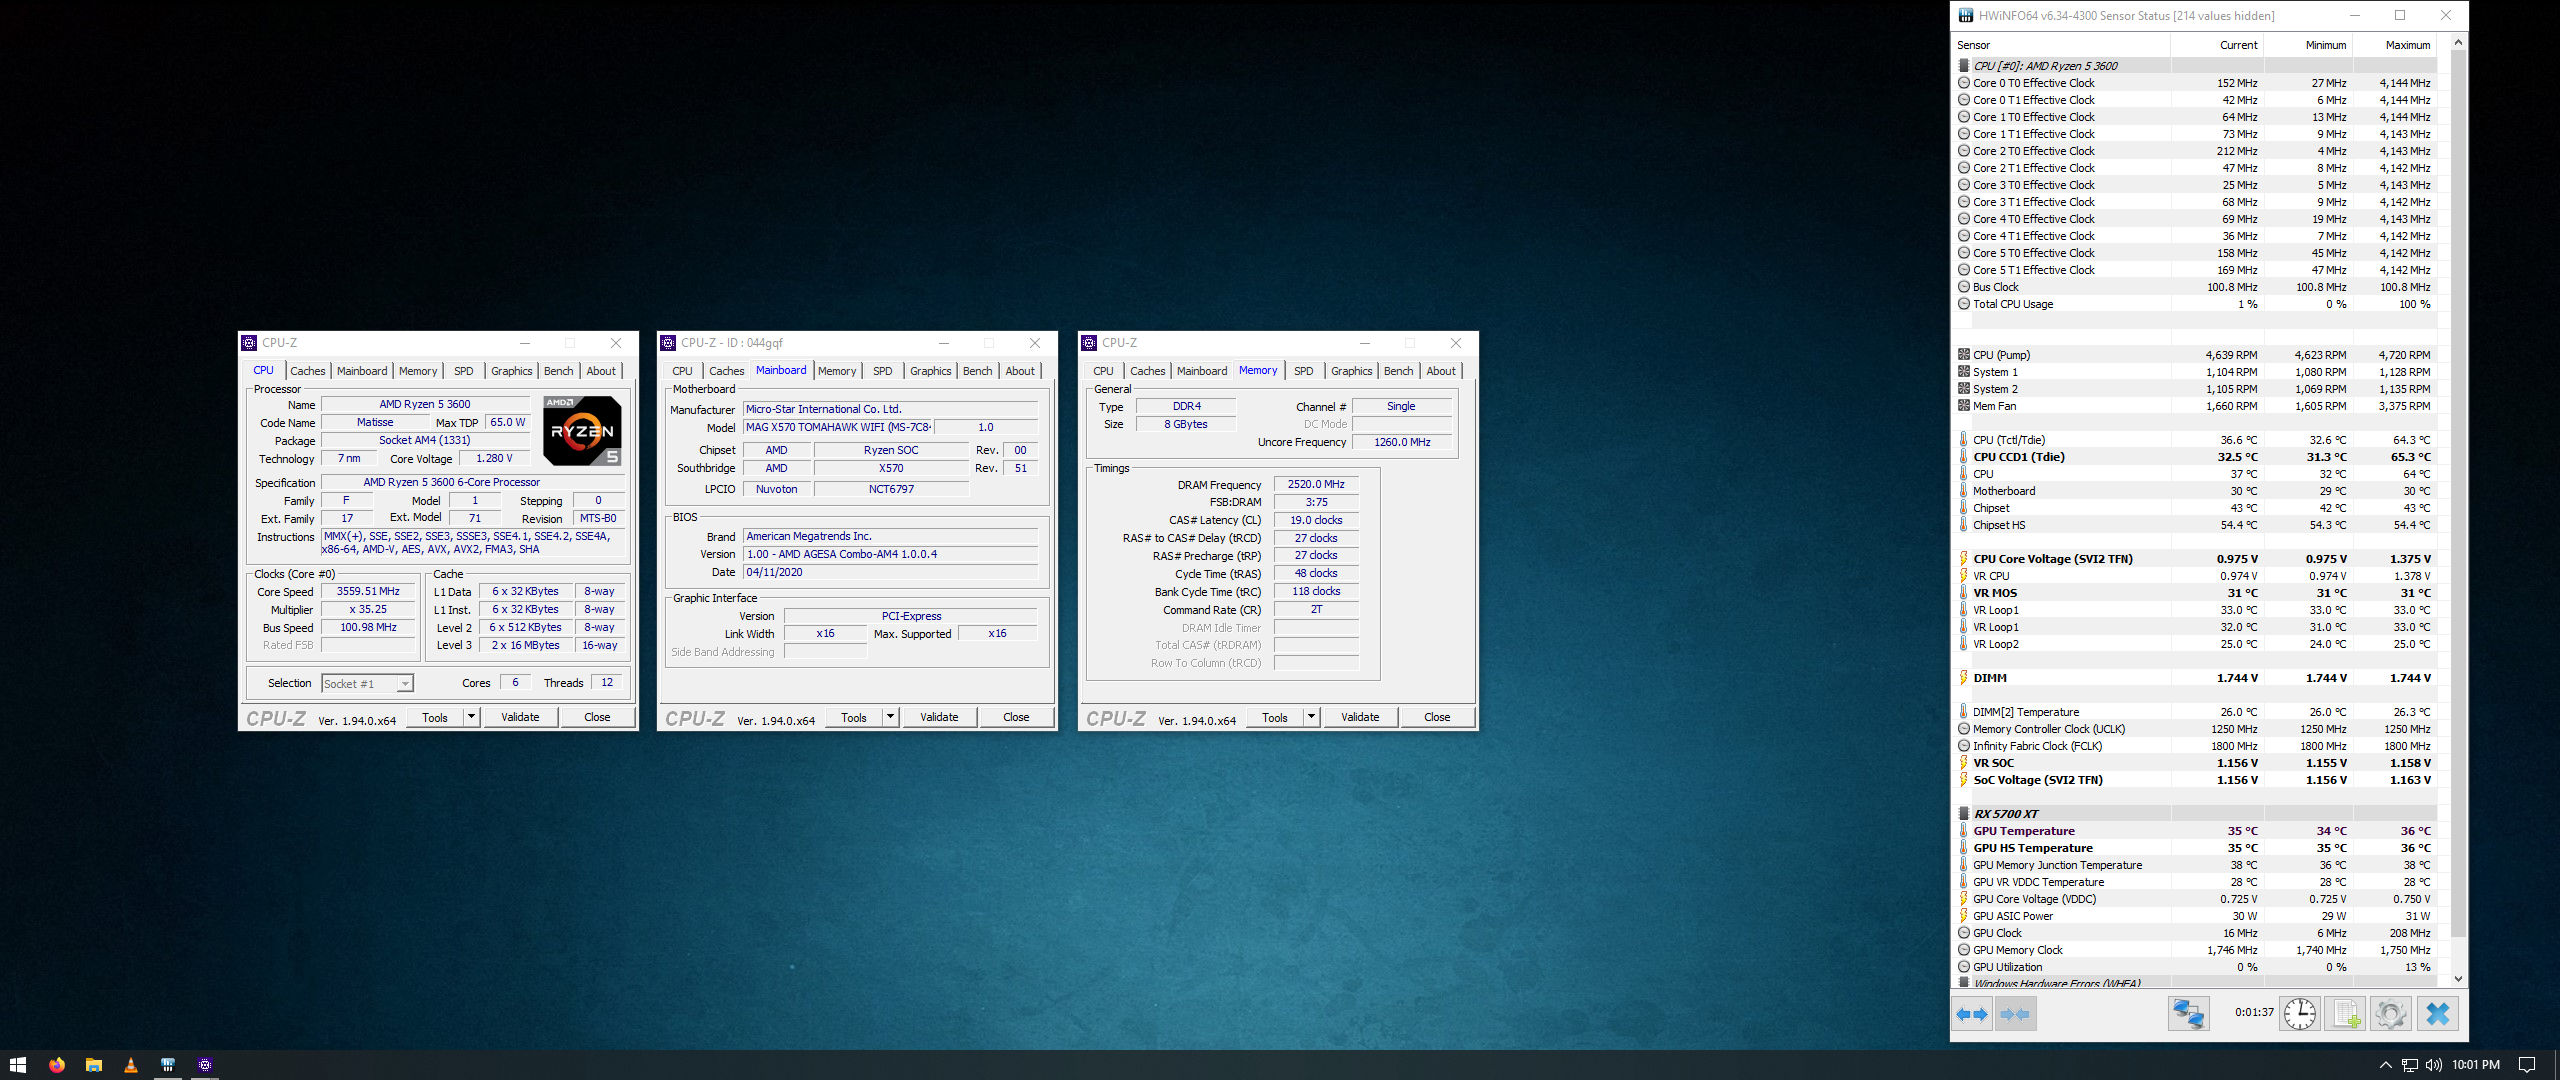Click the clock icon beside Bus Clock
Screen dimensions: 2560x1080
[x=1964, y=287]
